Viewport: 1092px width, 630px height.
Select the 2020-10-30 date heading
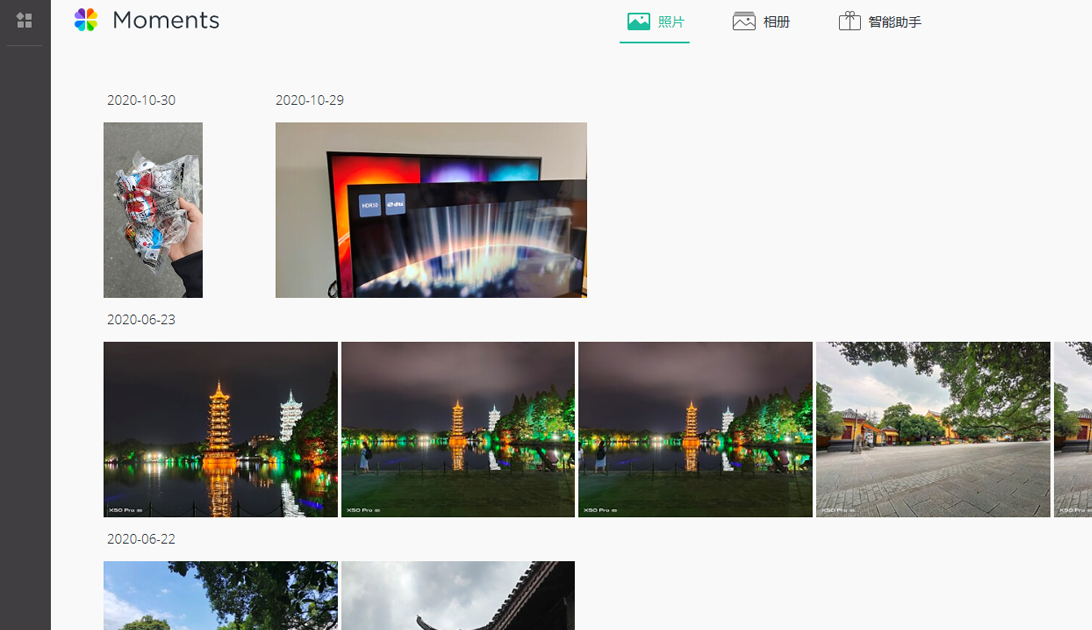click(141, 100)
